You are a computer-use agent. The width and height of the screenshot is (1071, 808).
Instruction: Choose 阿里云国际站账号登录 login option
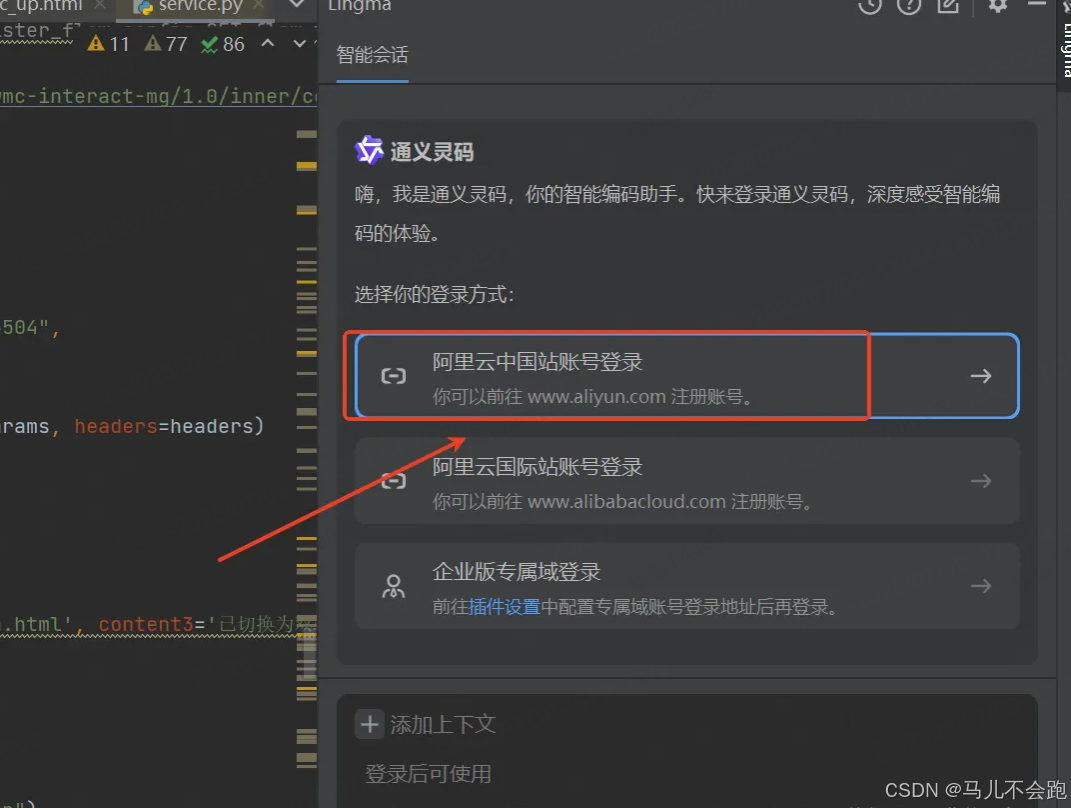coord(687,481)
